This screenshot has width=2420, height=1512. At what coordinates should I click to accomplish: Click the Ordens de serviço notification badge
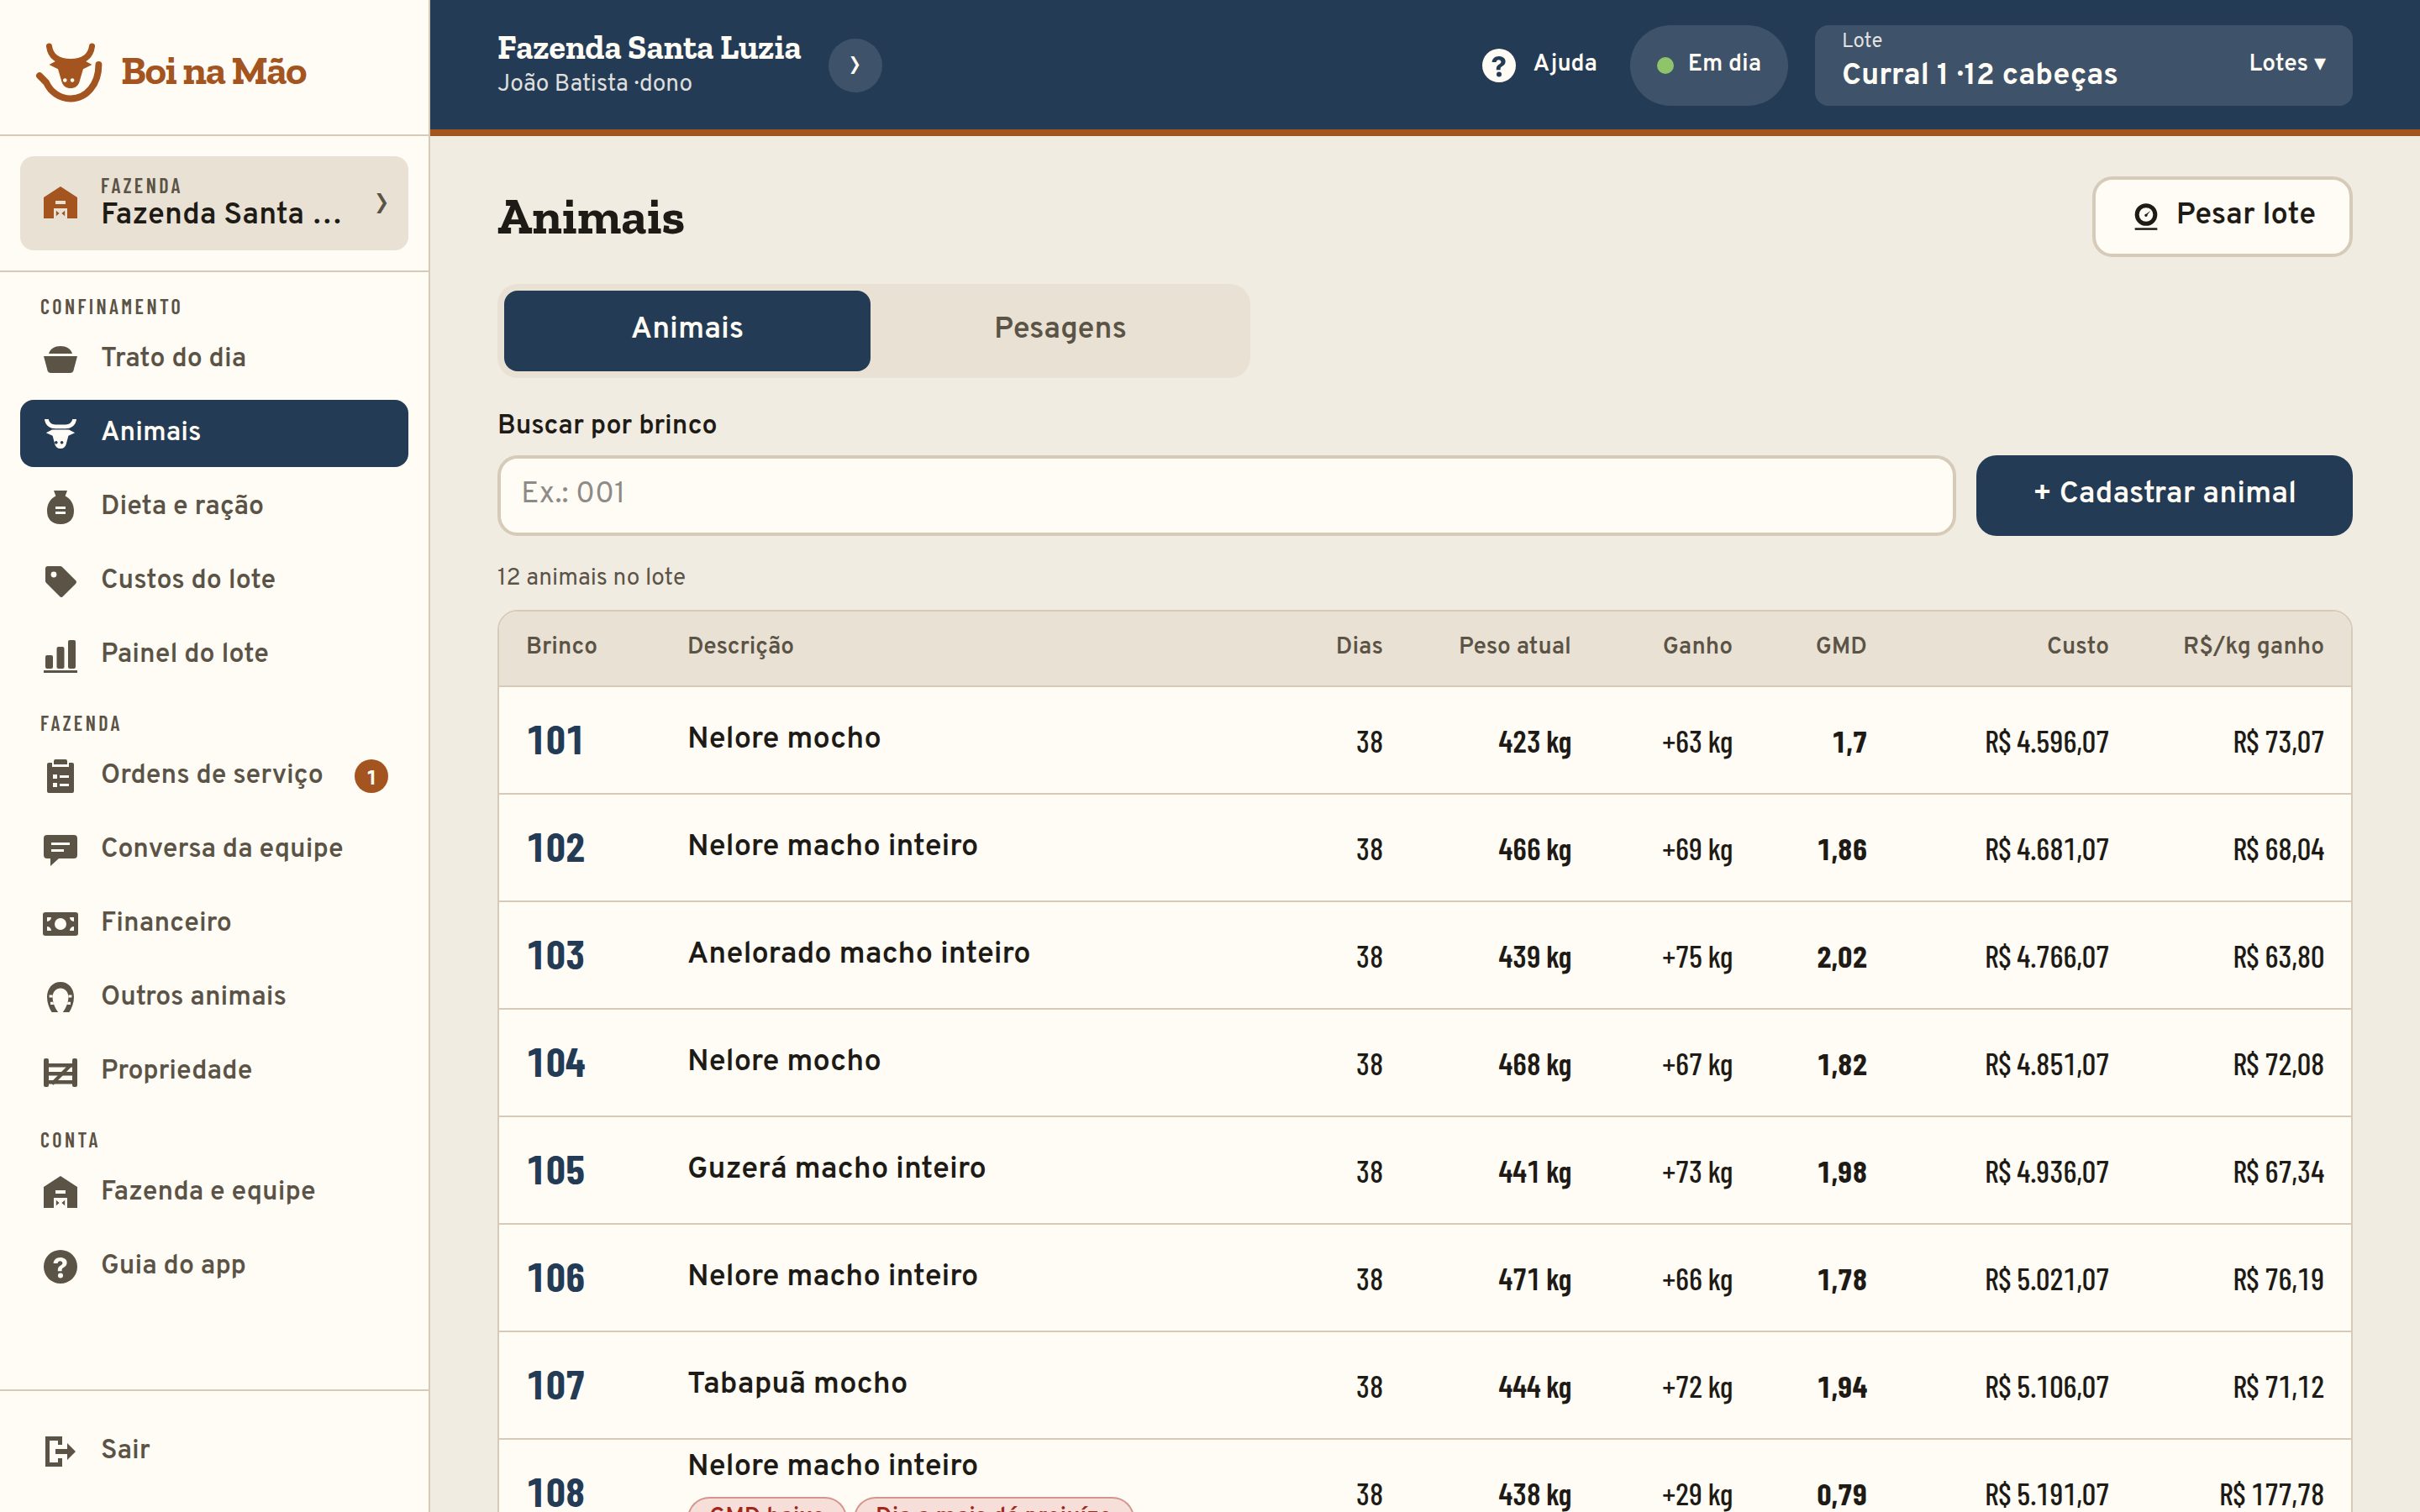coord(371,776)
